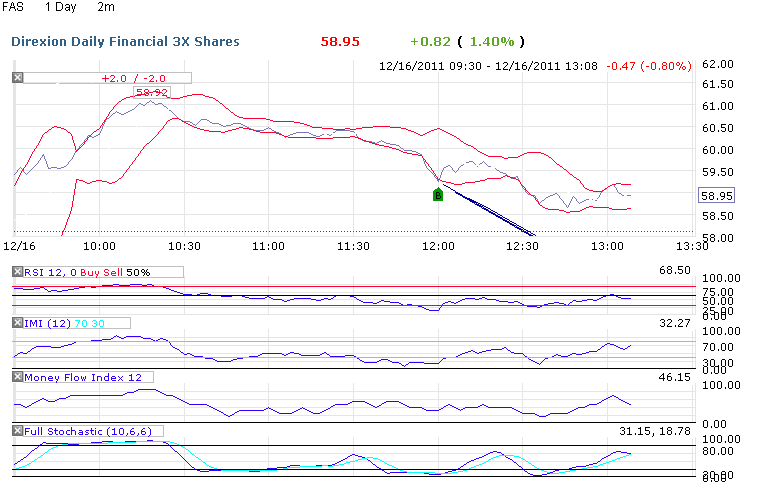Click the 11:00 time axis label

point(268,246)
